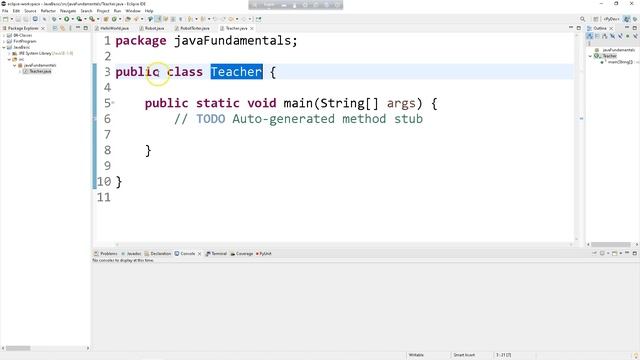Expand the BK-Classes project
640x360 pixels.
[4, 36]
